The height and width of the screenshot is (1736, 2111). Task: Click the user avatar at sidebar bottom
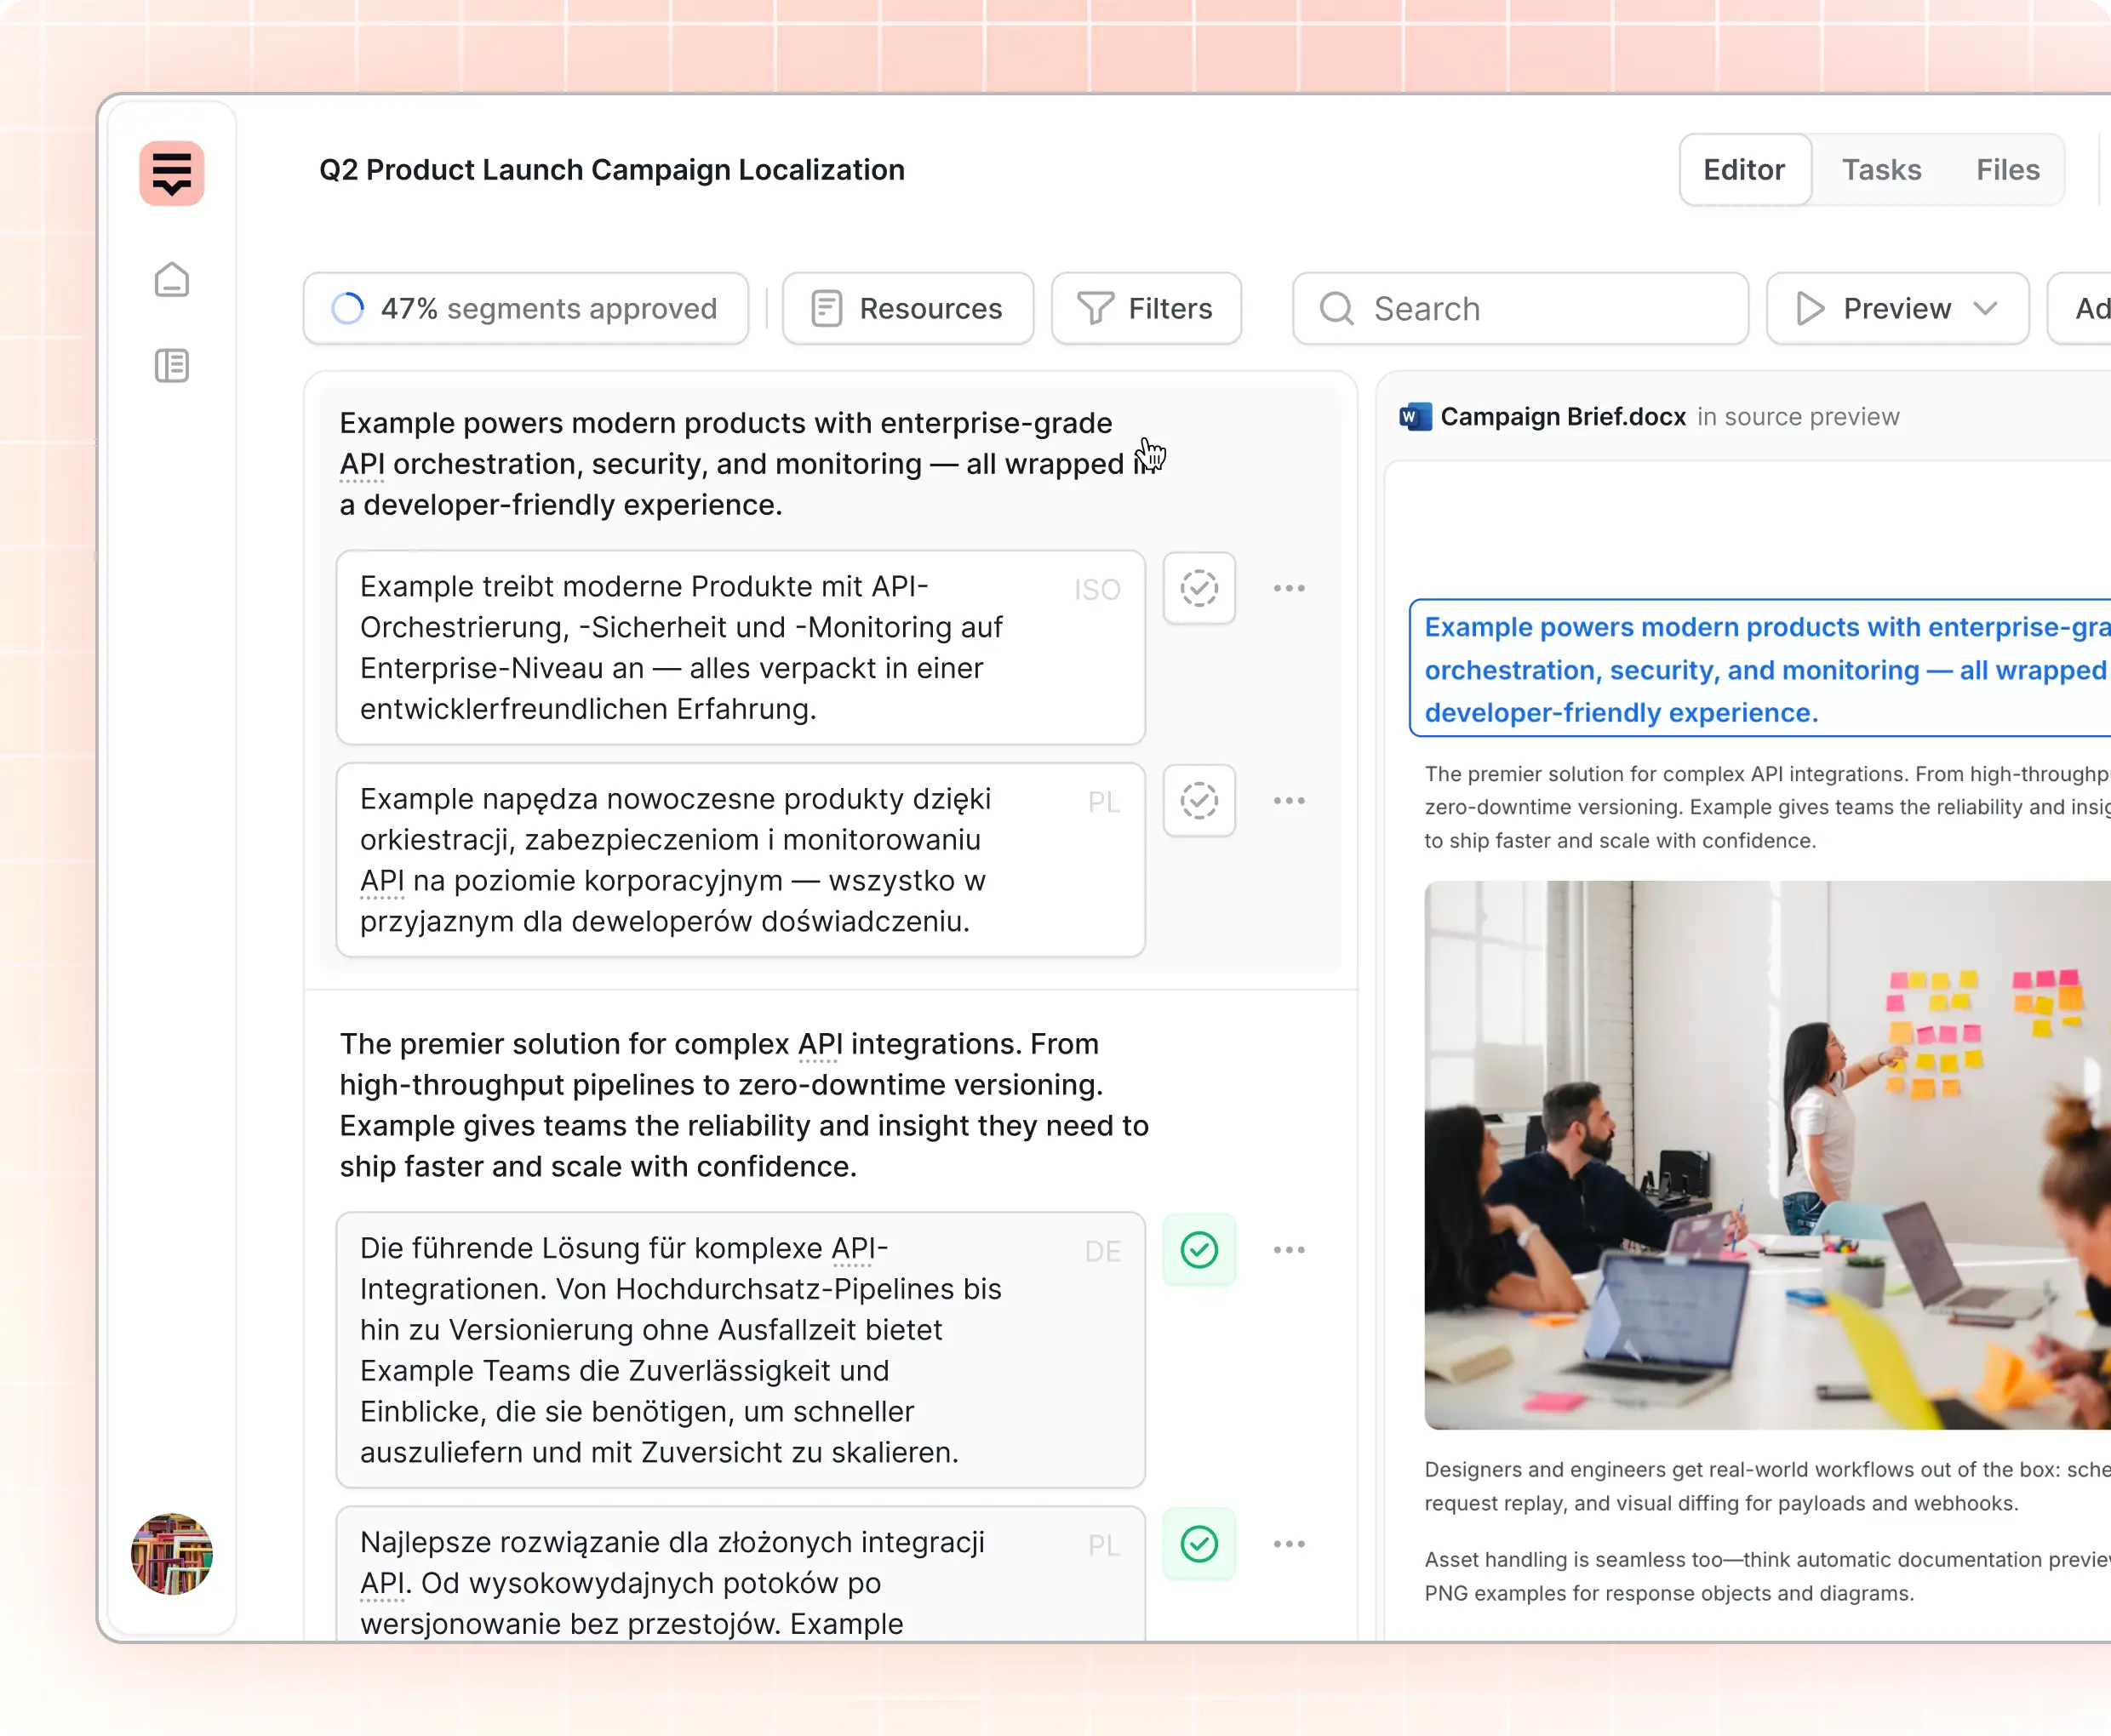click(x=172, y=1554)
